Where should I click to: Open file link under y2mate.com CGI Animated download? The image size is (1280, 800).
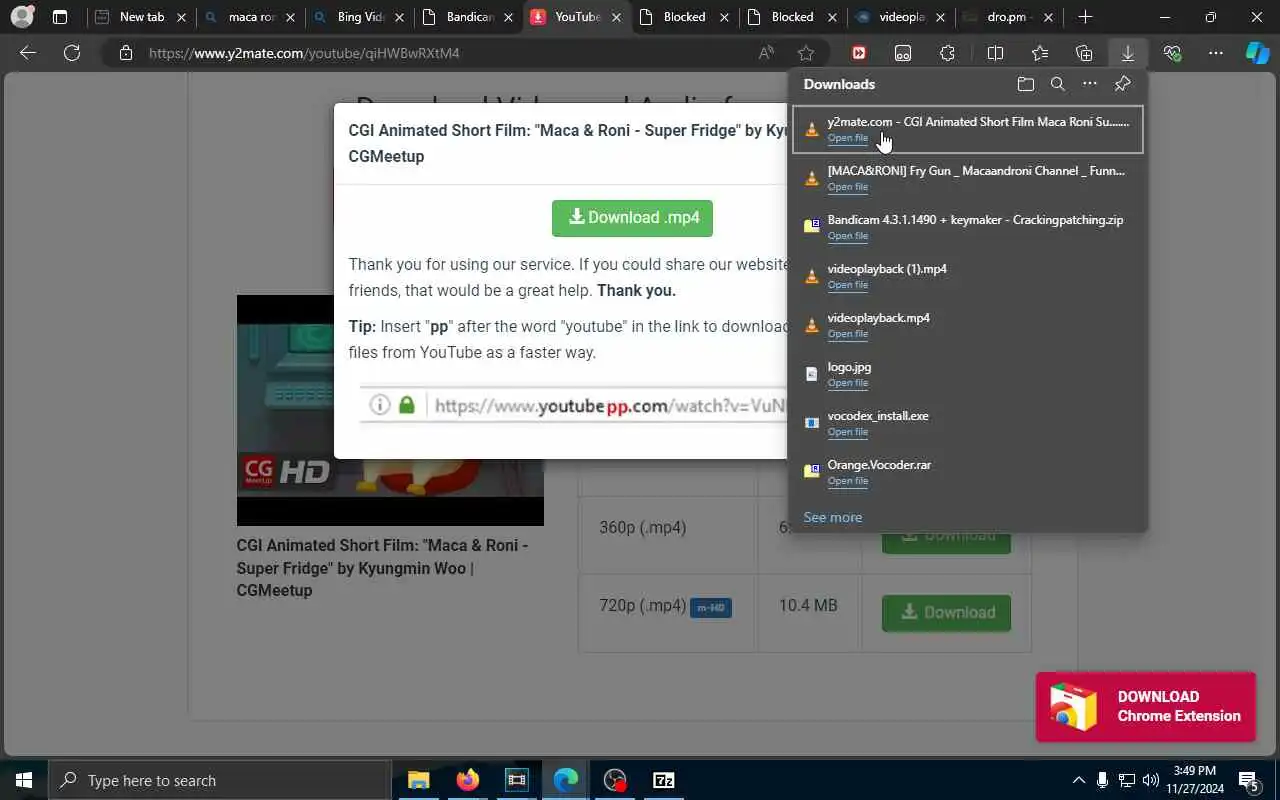[x=848, y=138]
